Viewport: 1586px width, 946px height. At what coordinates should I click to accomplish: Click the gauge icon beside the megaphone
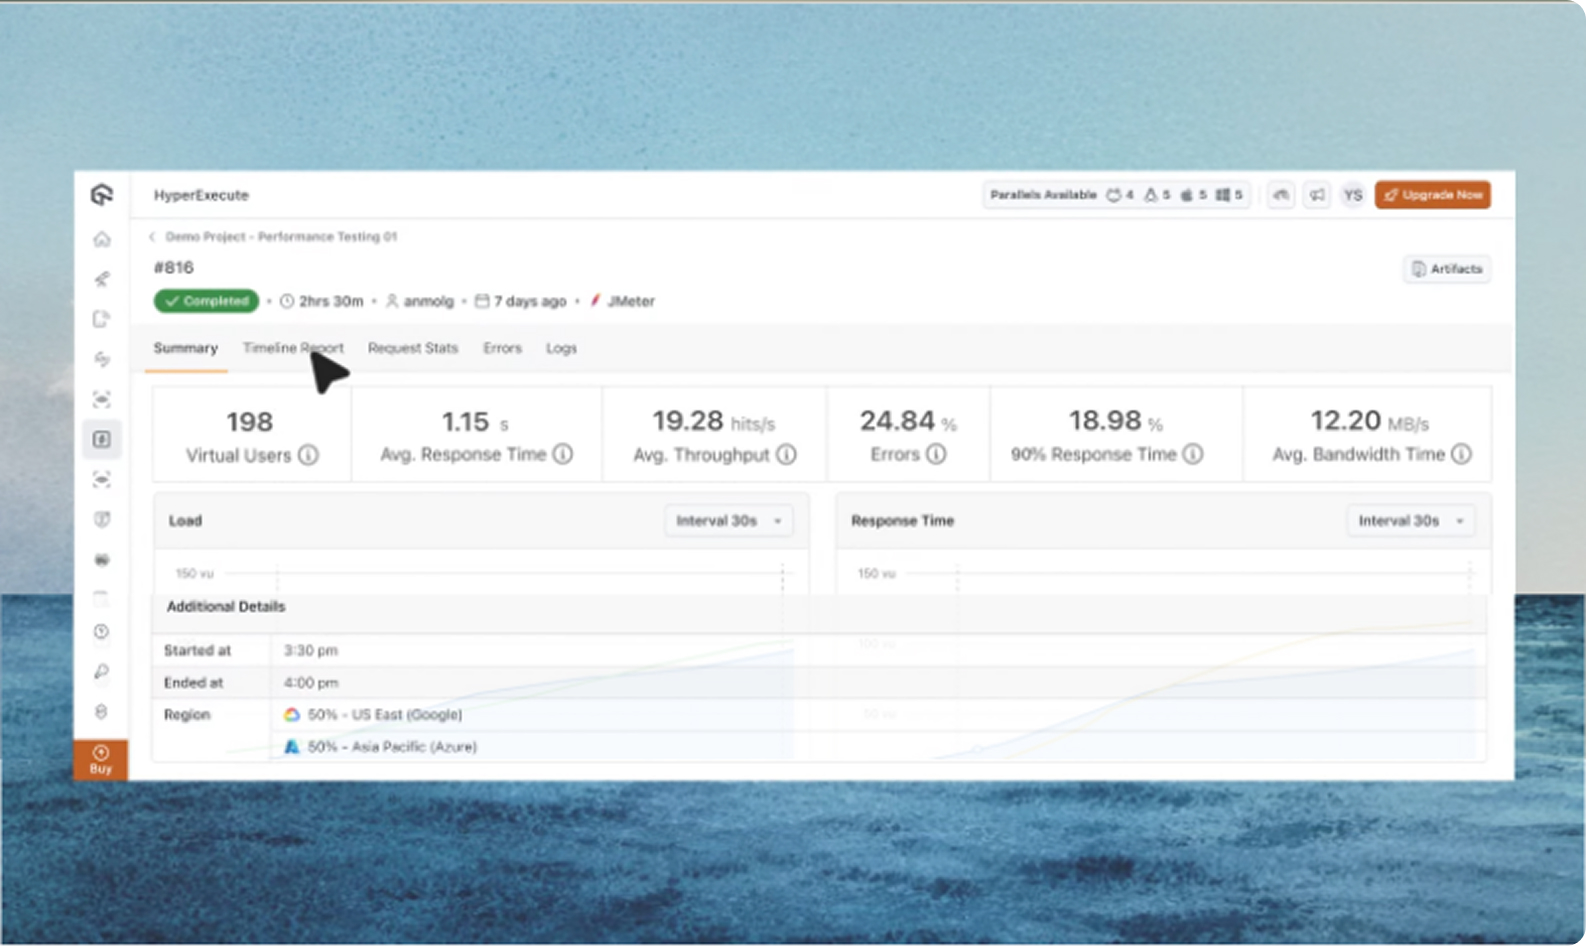click(x=1281, y=195)
